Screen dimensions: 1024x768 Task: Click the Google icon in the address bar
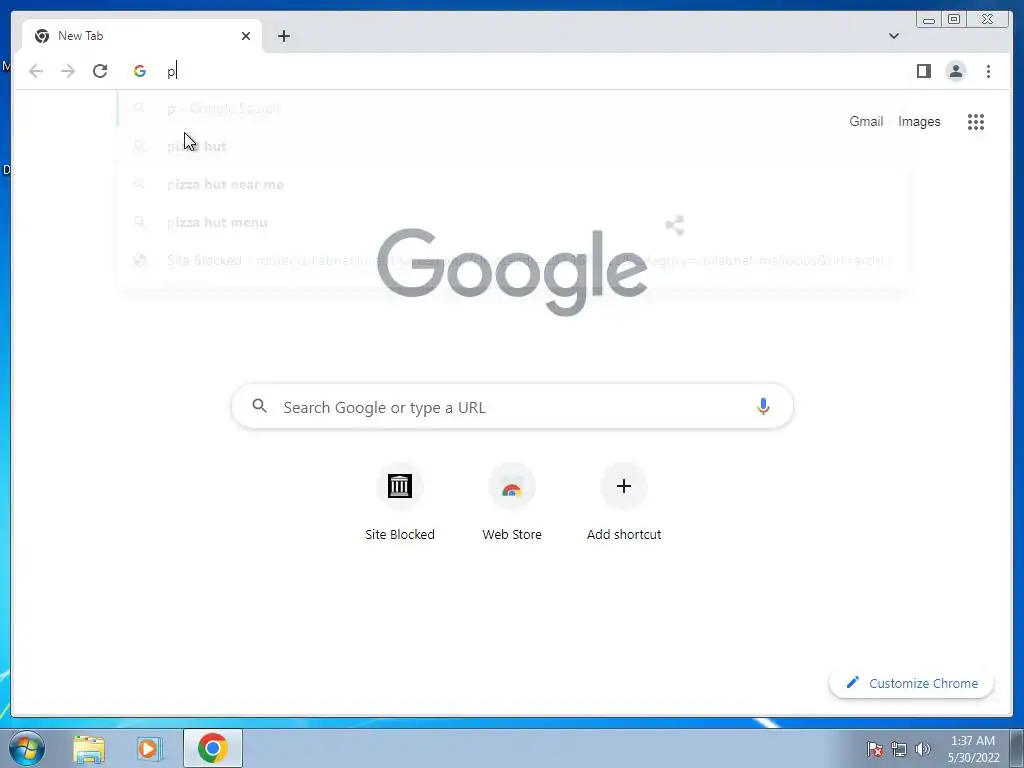(140, 71)
